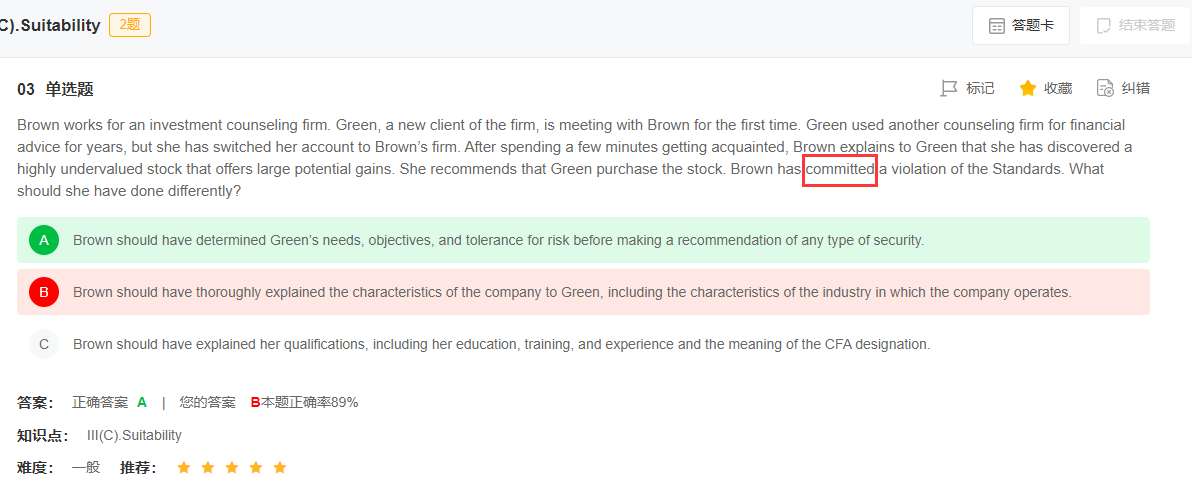Click the end quiz icon
This screenshot has width=1192, height=490.
coord(1104,26)
